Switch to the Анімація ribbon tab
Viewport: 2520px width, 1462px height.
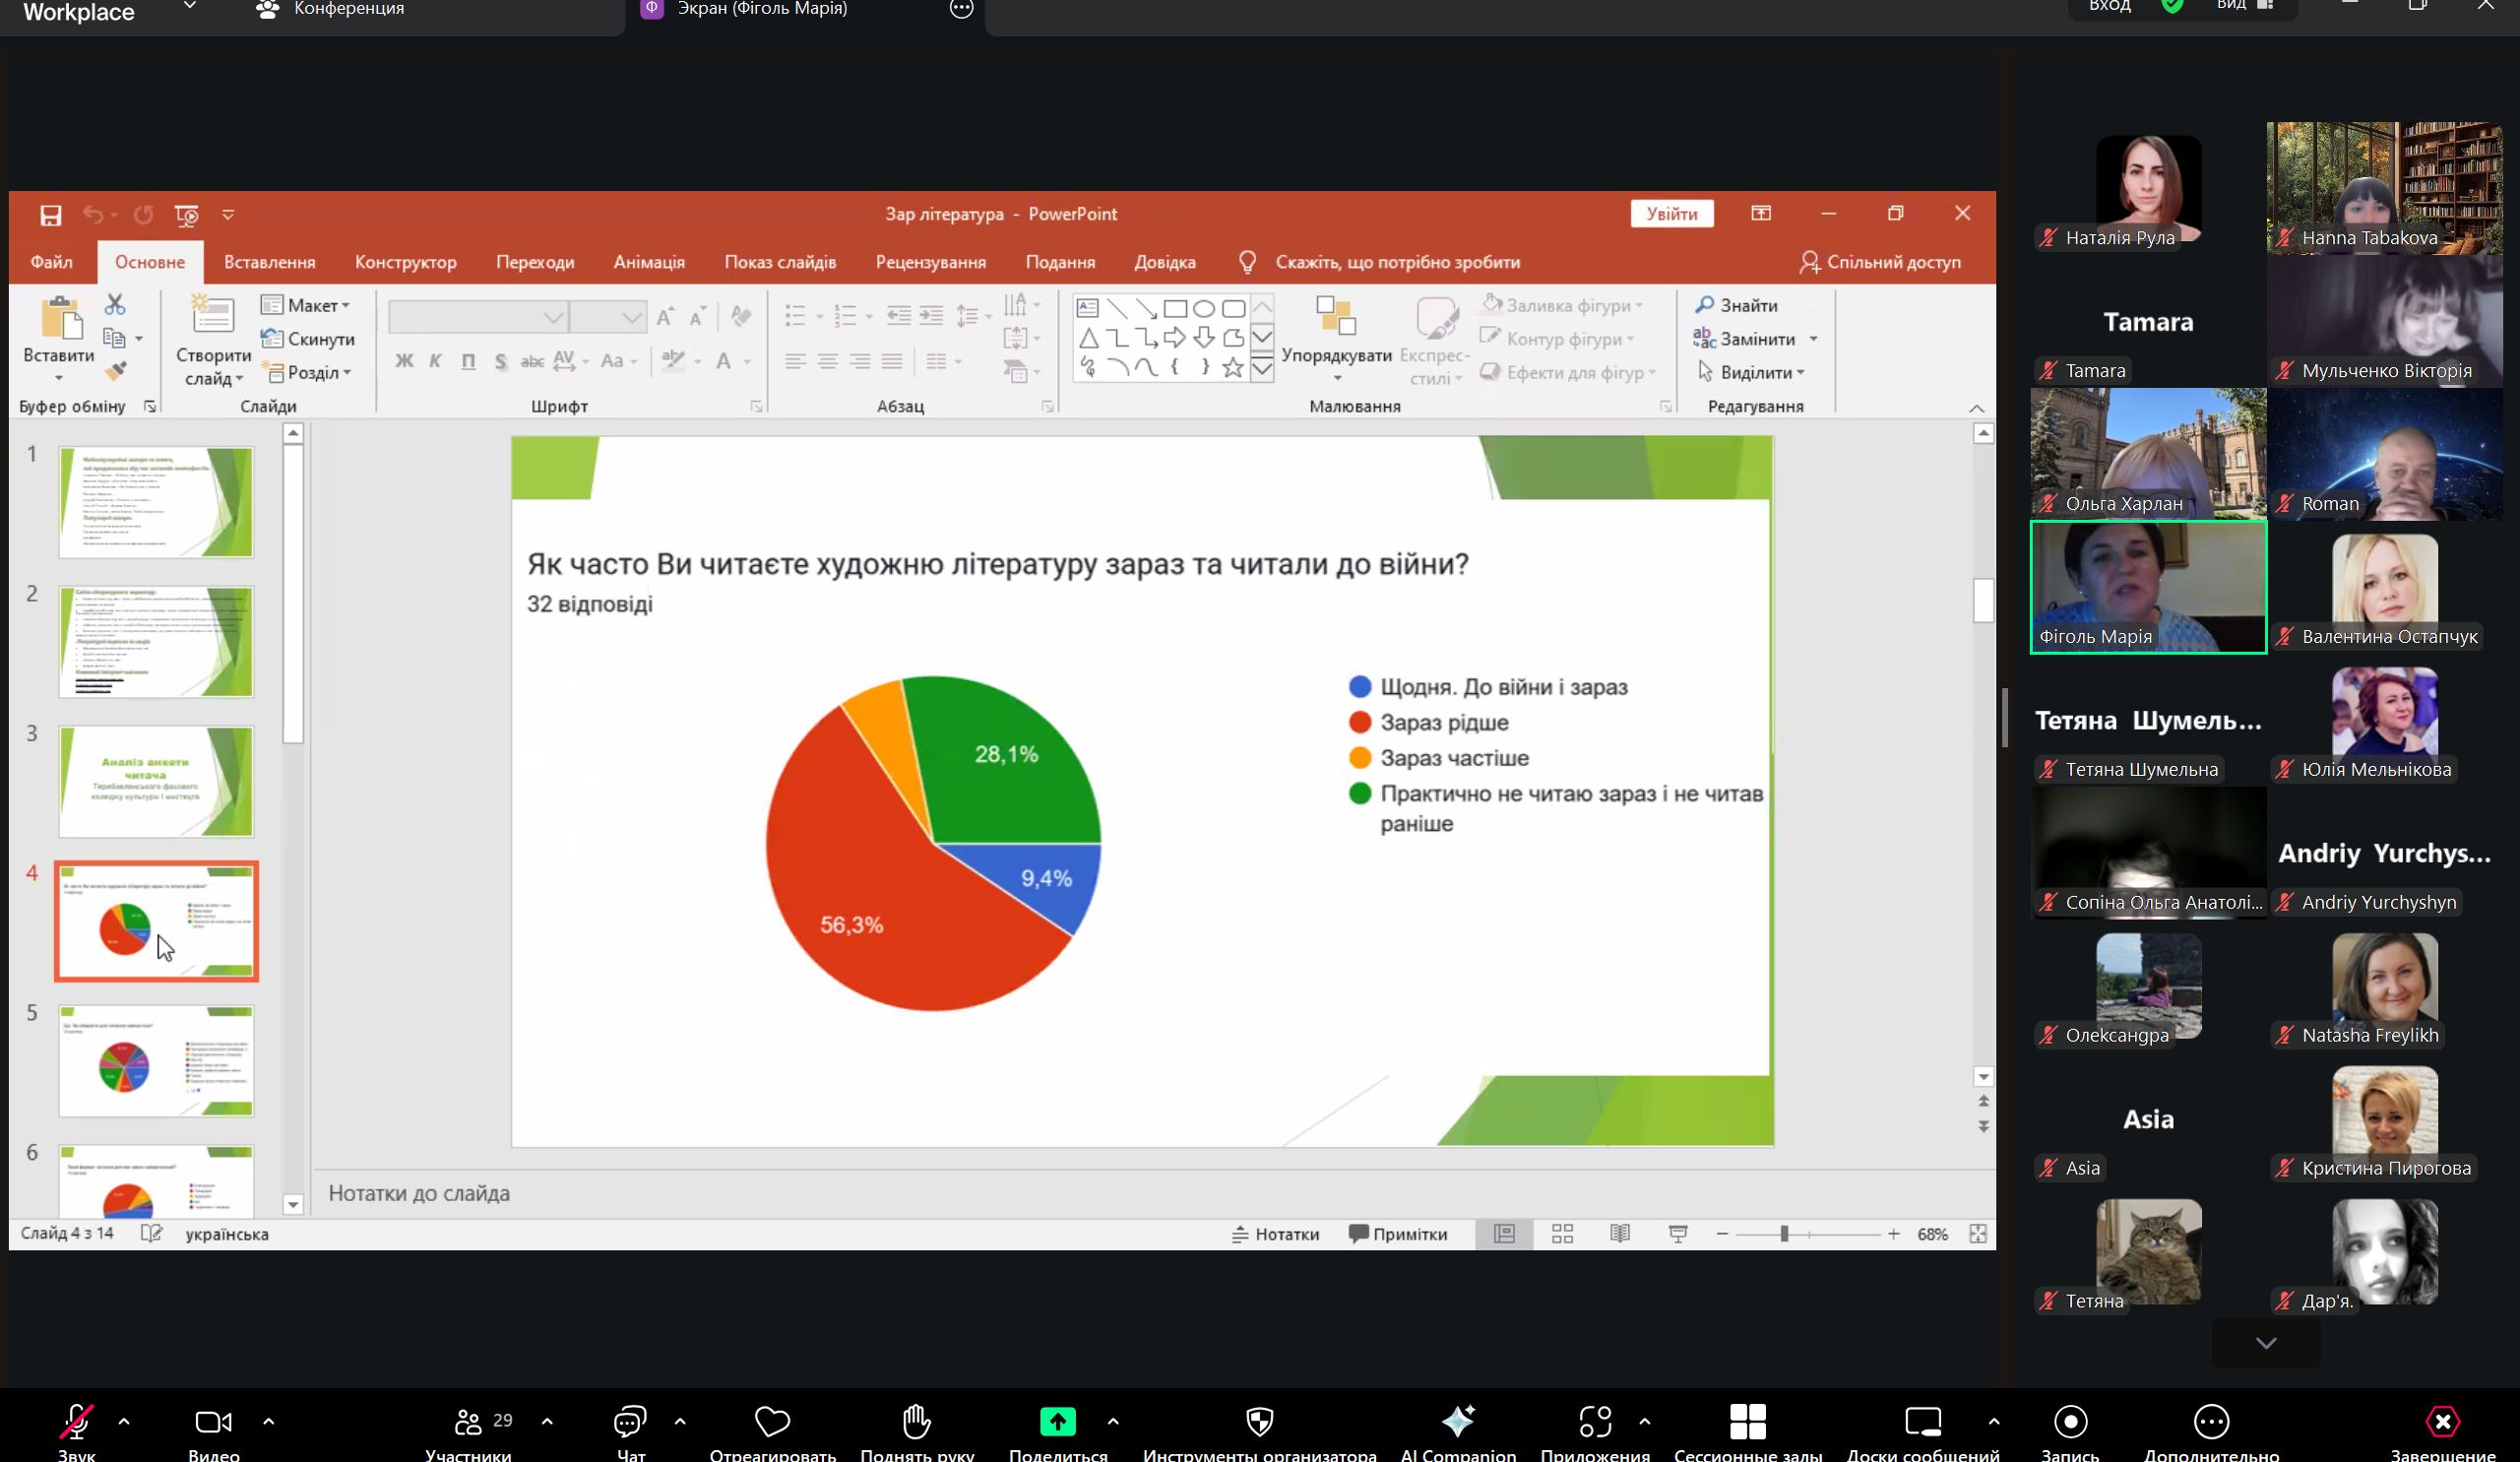(x=649, y=262)
